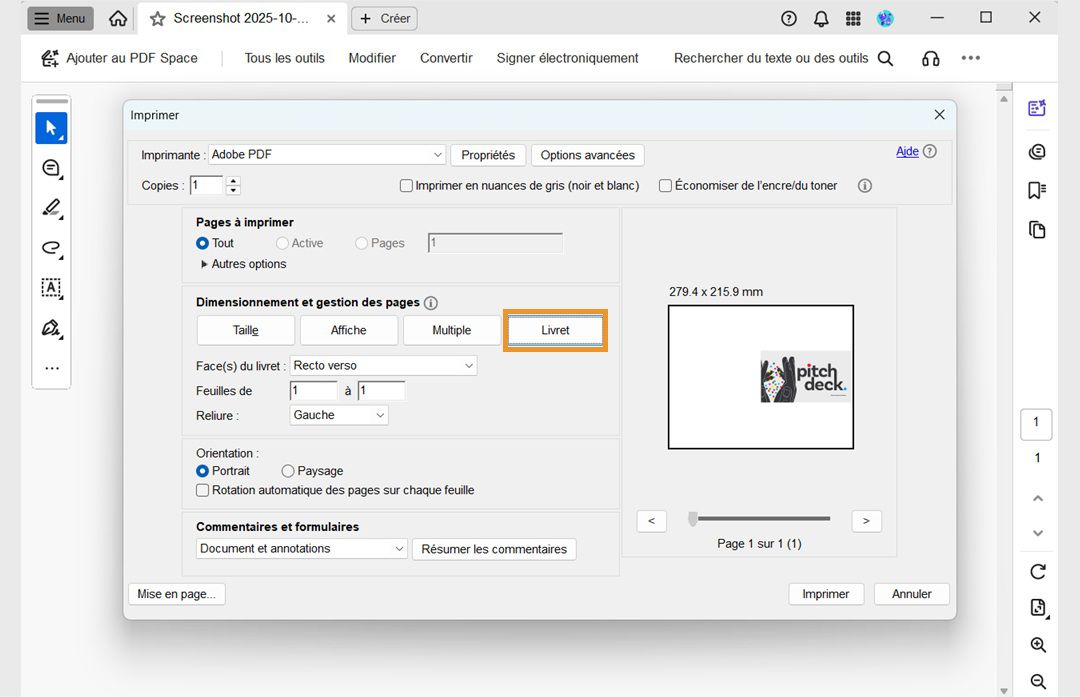This screenshot has width=1080, height=697.
Task: Select the Pages radio button
Action: [360, 242]
